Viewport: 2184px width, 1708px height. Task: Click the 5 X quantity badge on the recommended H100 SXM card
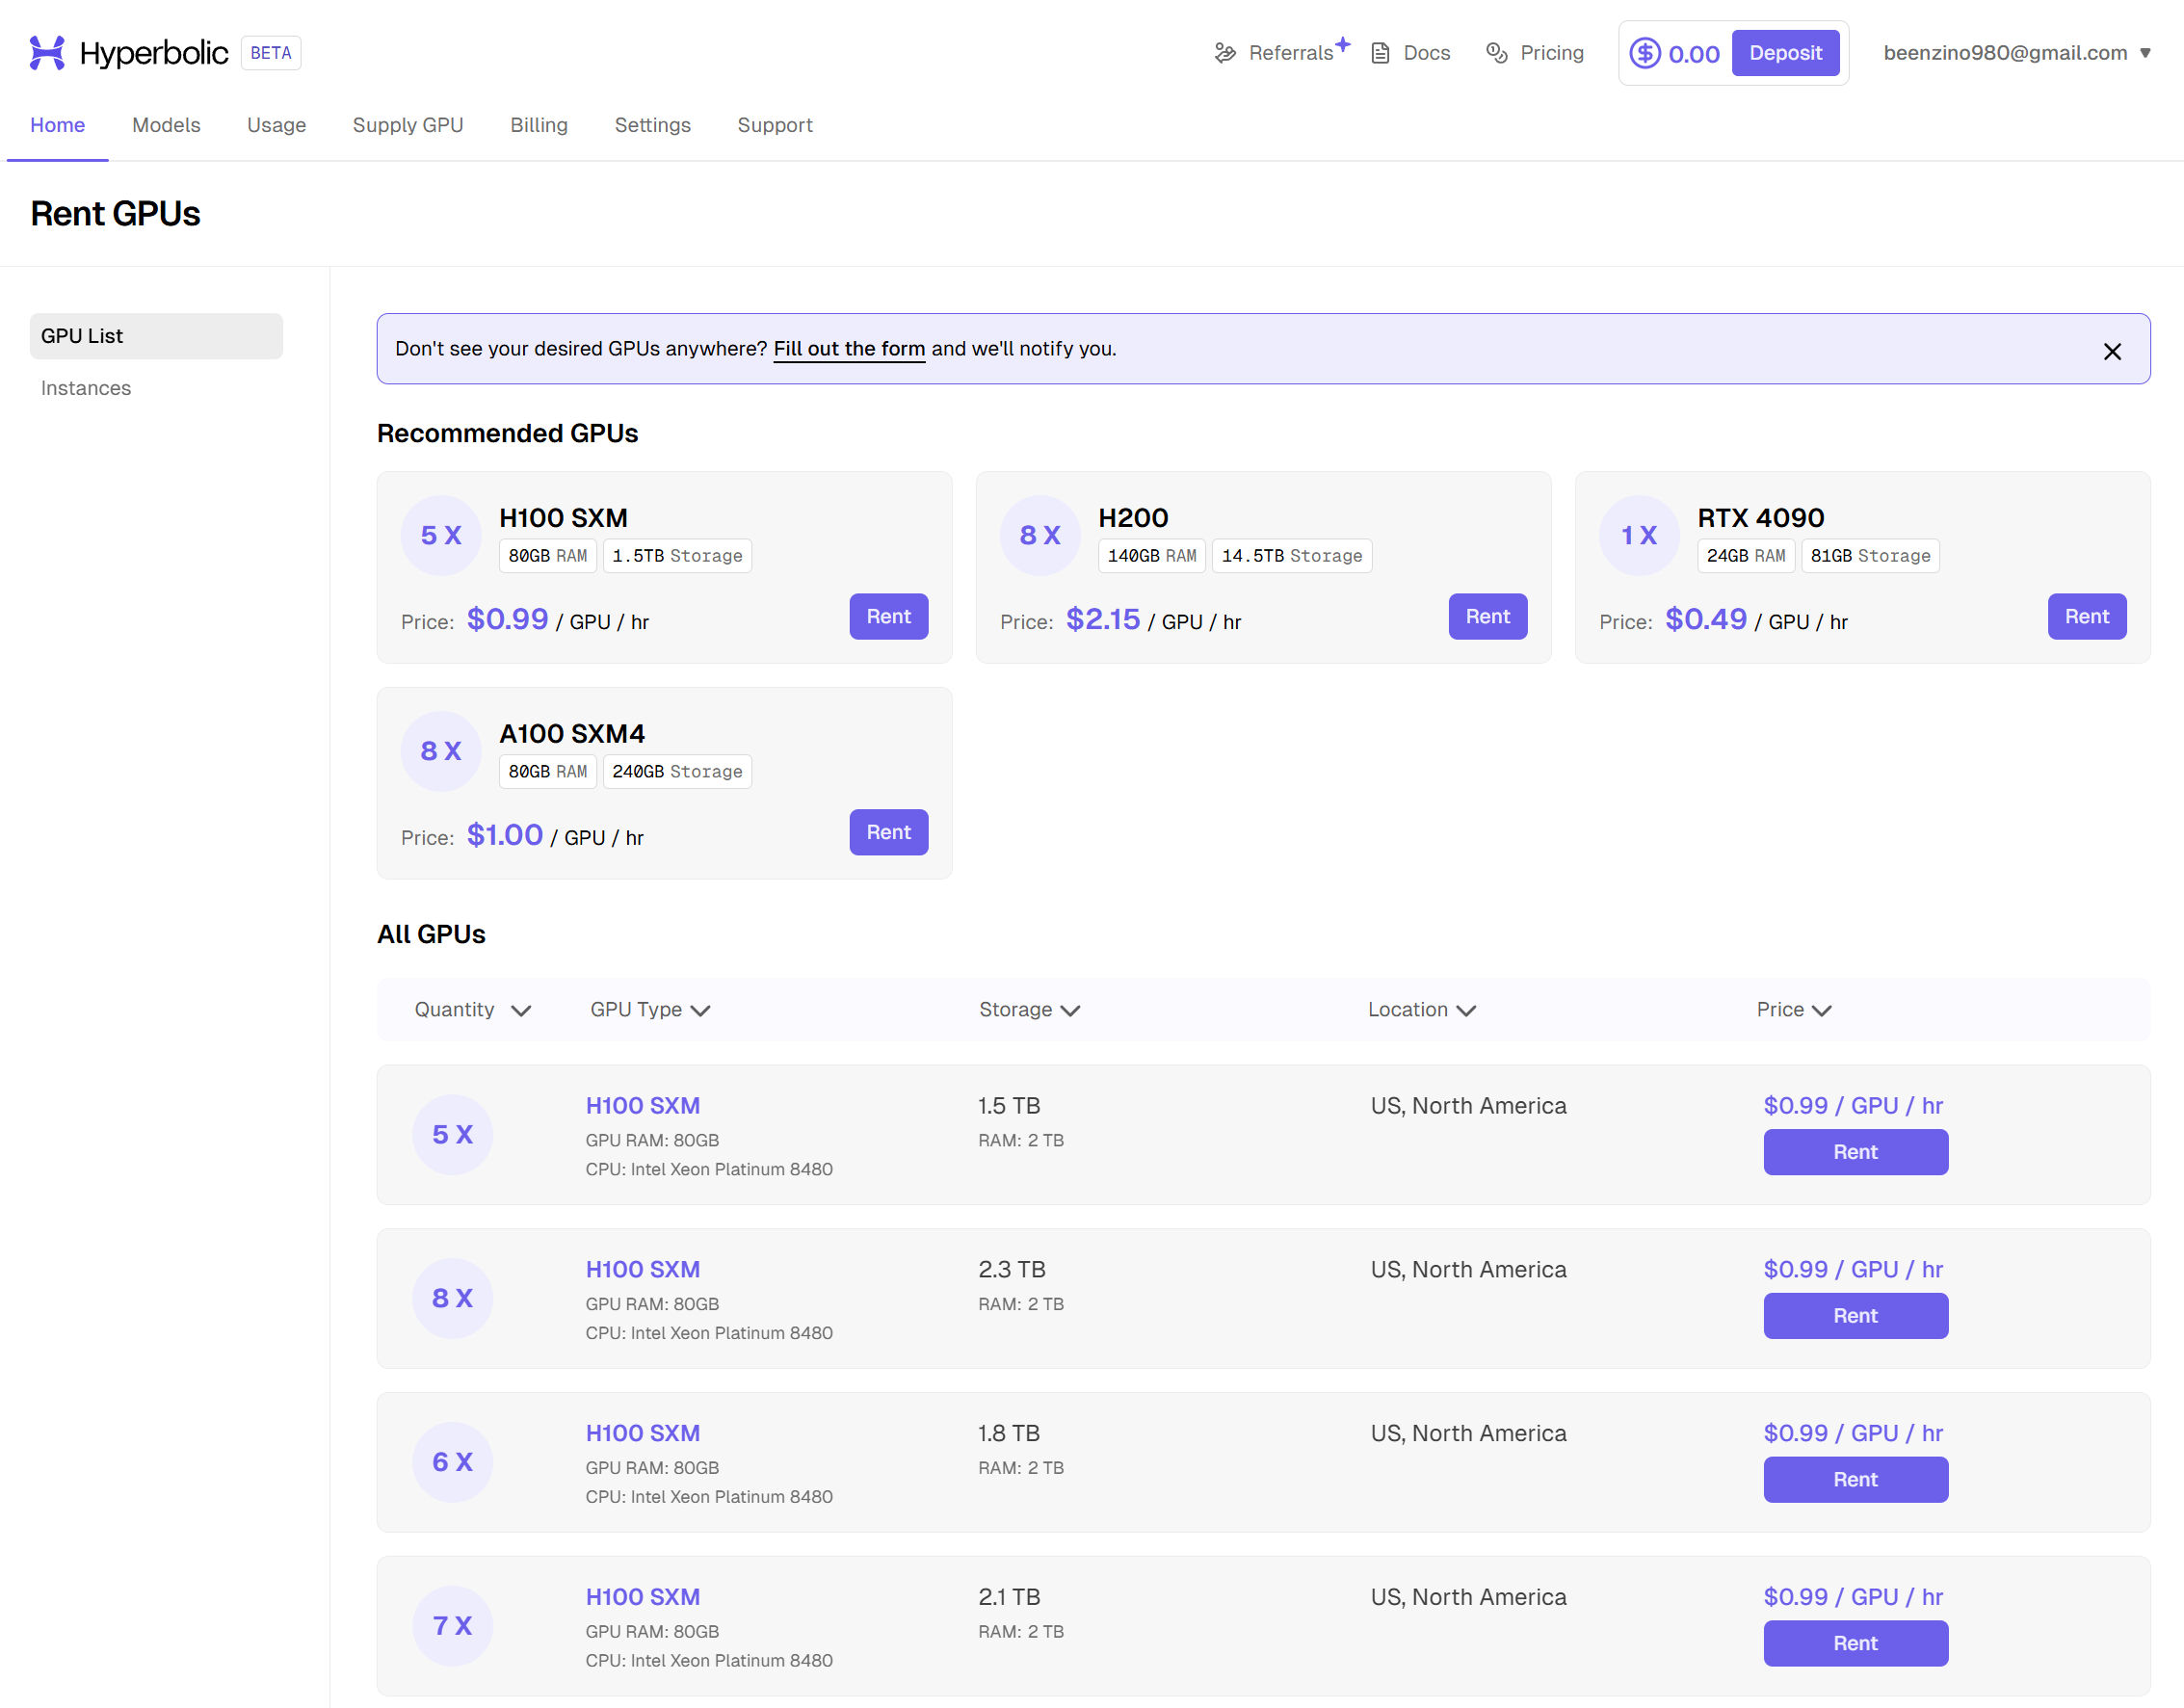click(441, 535)
